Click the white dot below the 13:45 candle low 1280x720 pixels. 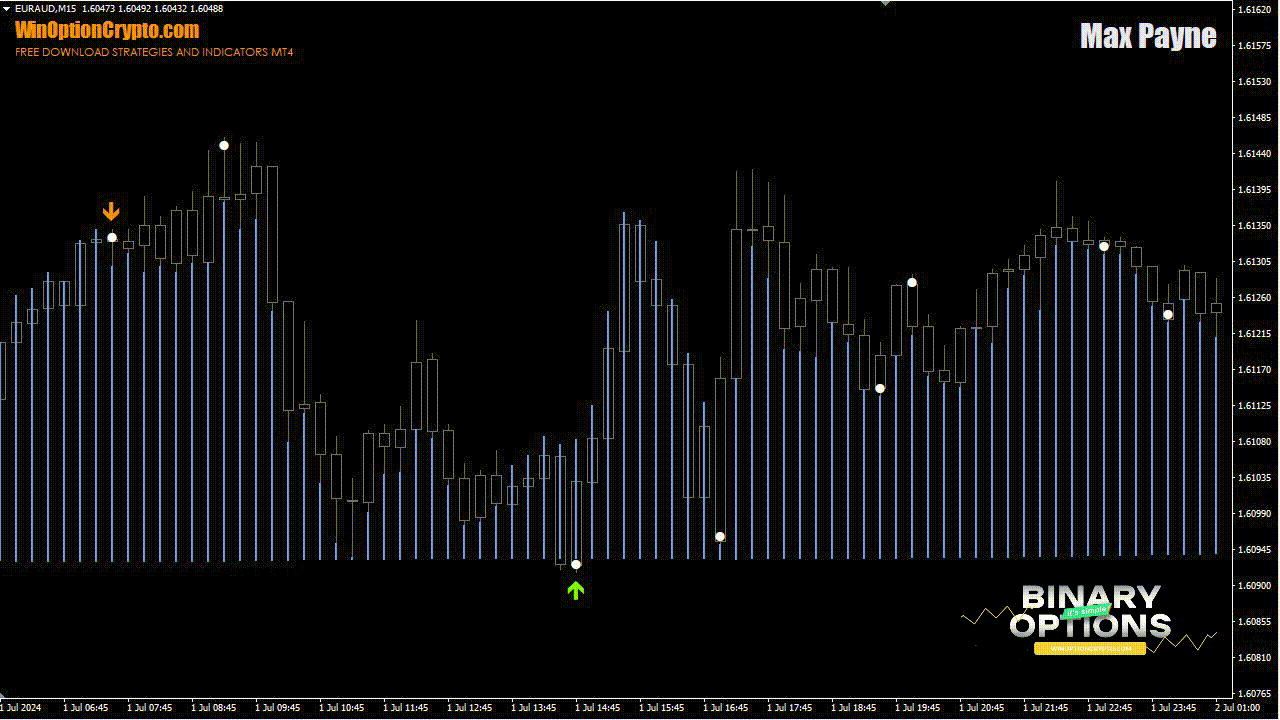(576, 564)
